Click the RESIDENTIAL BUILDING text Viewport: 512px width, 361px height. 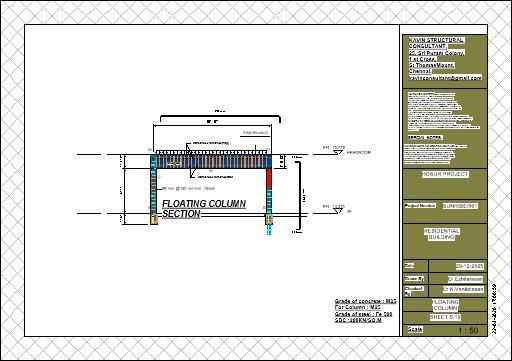442,234
